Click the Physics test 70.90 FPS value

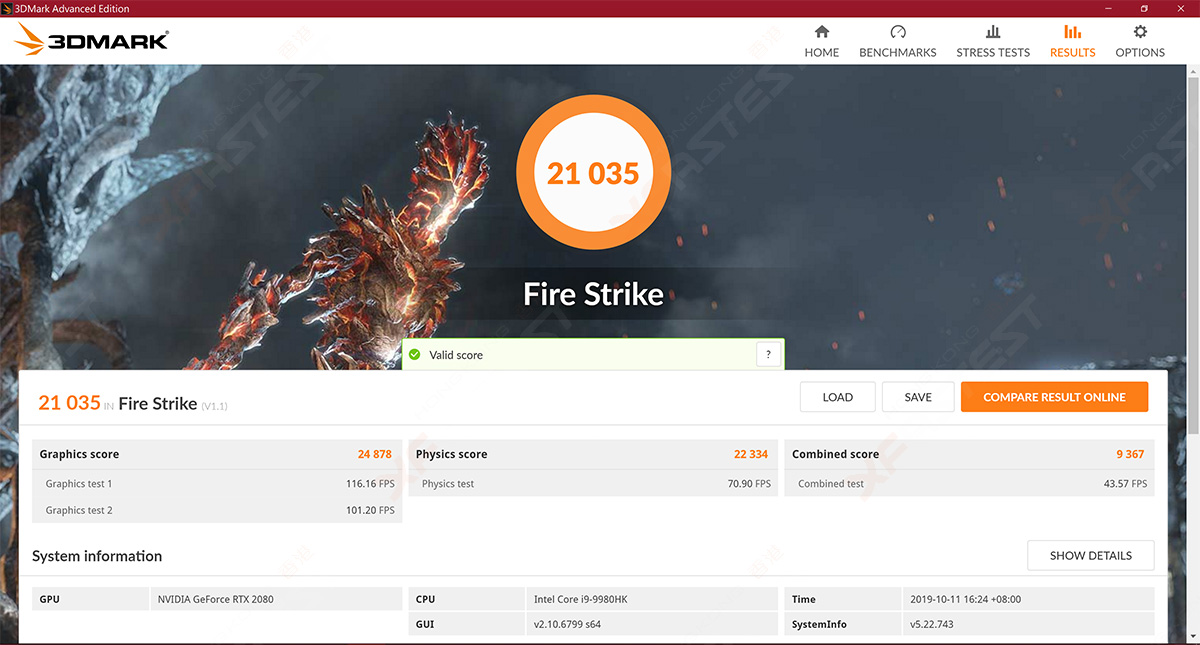pyautogui.click(x=750, y=484)
